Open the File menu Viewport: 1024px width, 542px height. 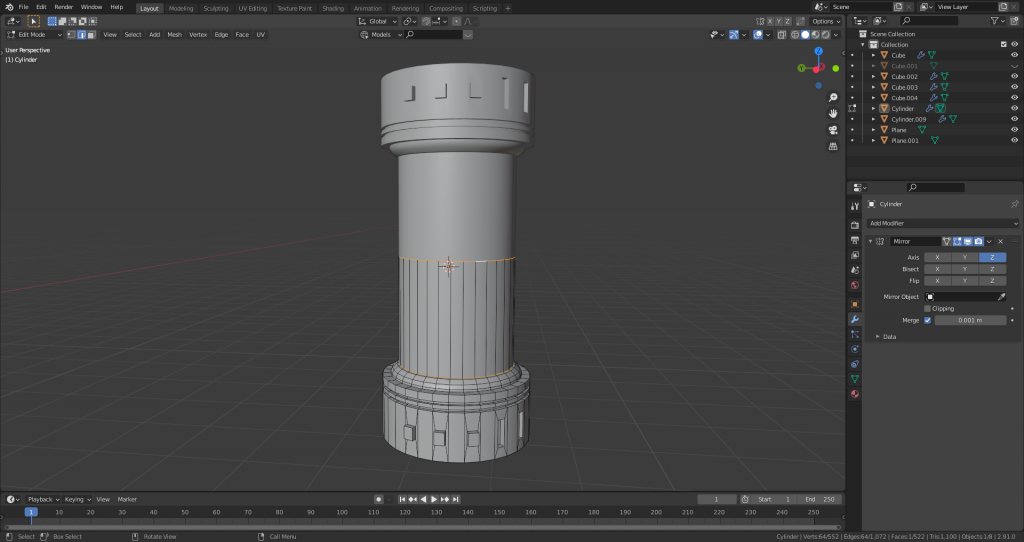(x=23, y=7)
